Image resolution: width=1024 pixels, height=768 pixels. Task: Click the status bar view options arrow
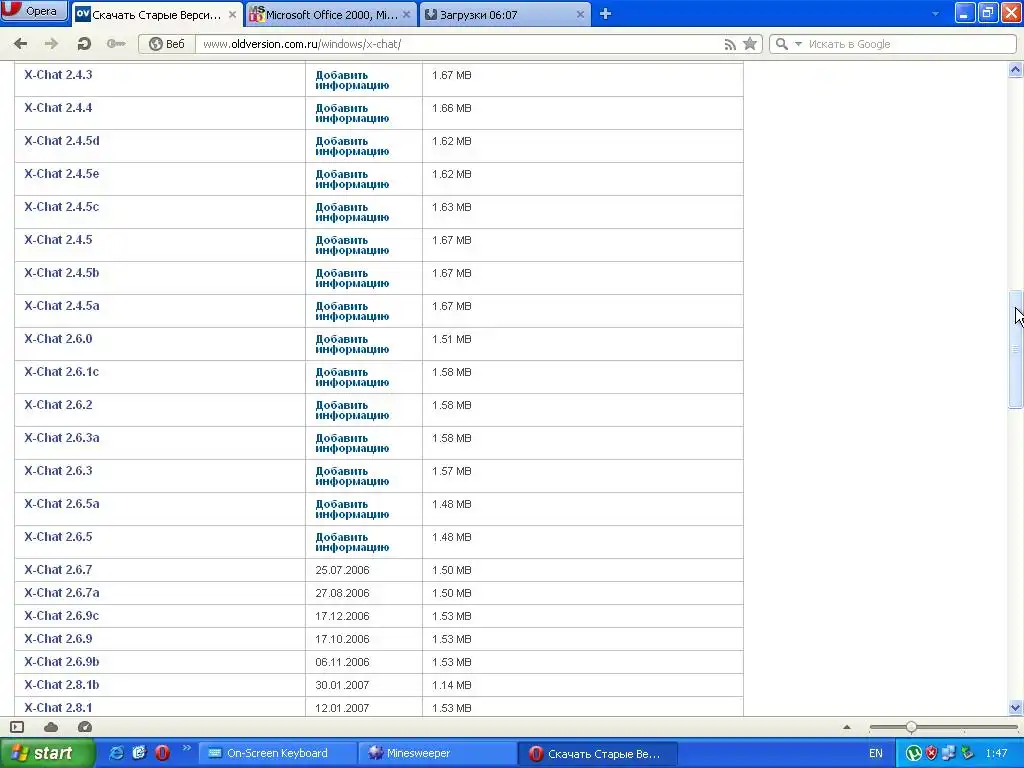pos(847,727)
